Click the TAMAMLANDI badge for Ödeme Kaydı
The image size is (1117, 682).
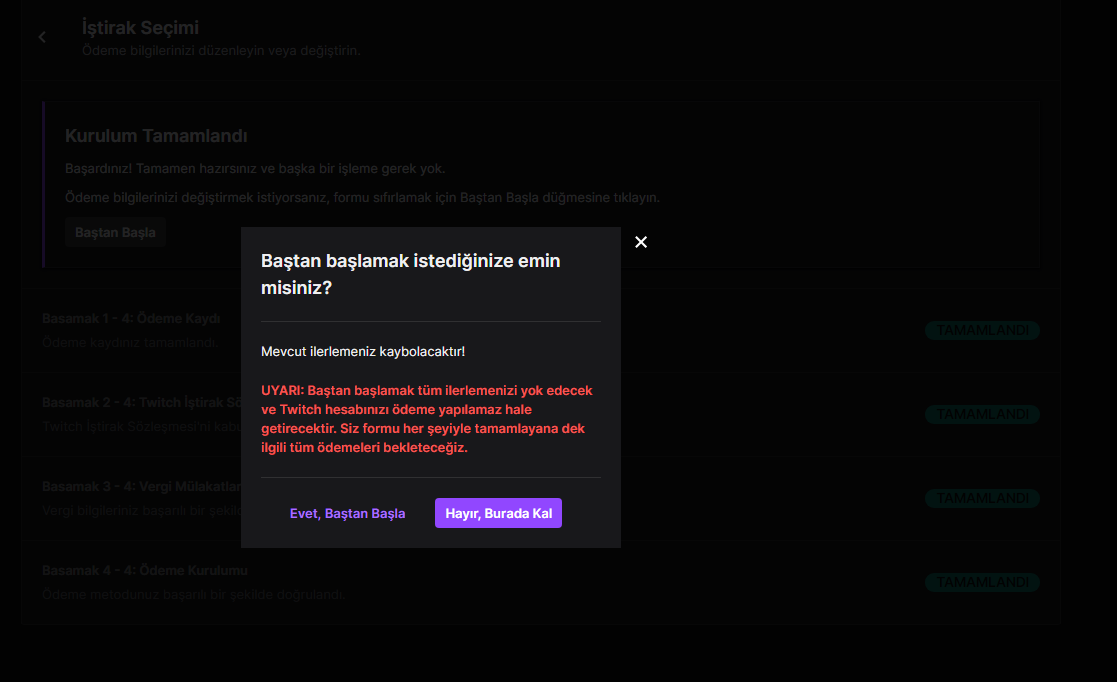pos(982,330)
